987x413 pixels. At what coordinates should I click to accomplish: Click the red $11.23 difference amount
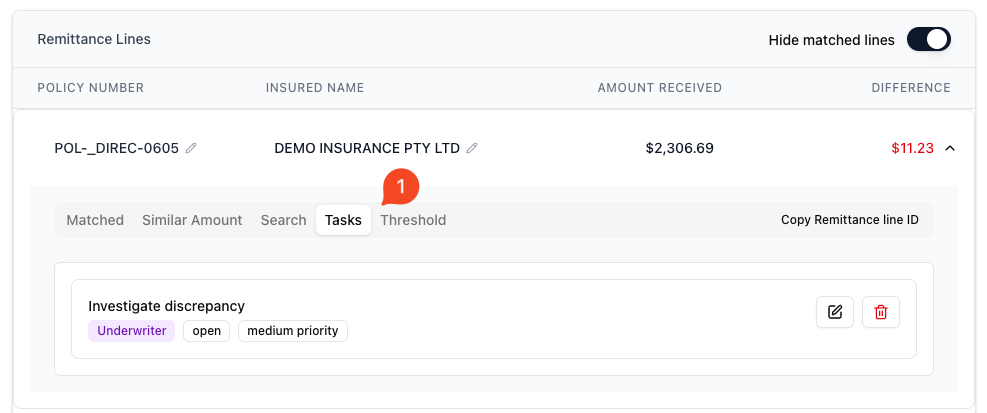pyautogui.click(x=912, y=148)
